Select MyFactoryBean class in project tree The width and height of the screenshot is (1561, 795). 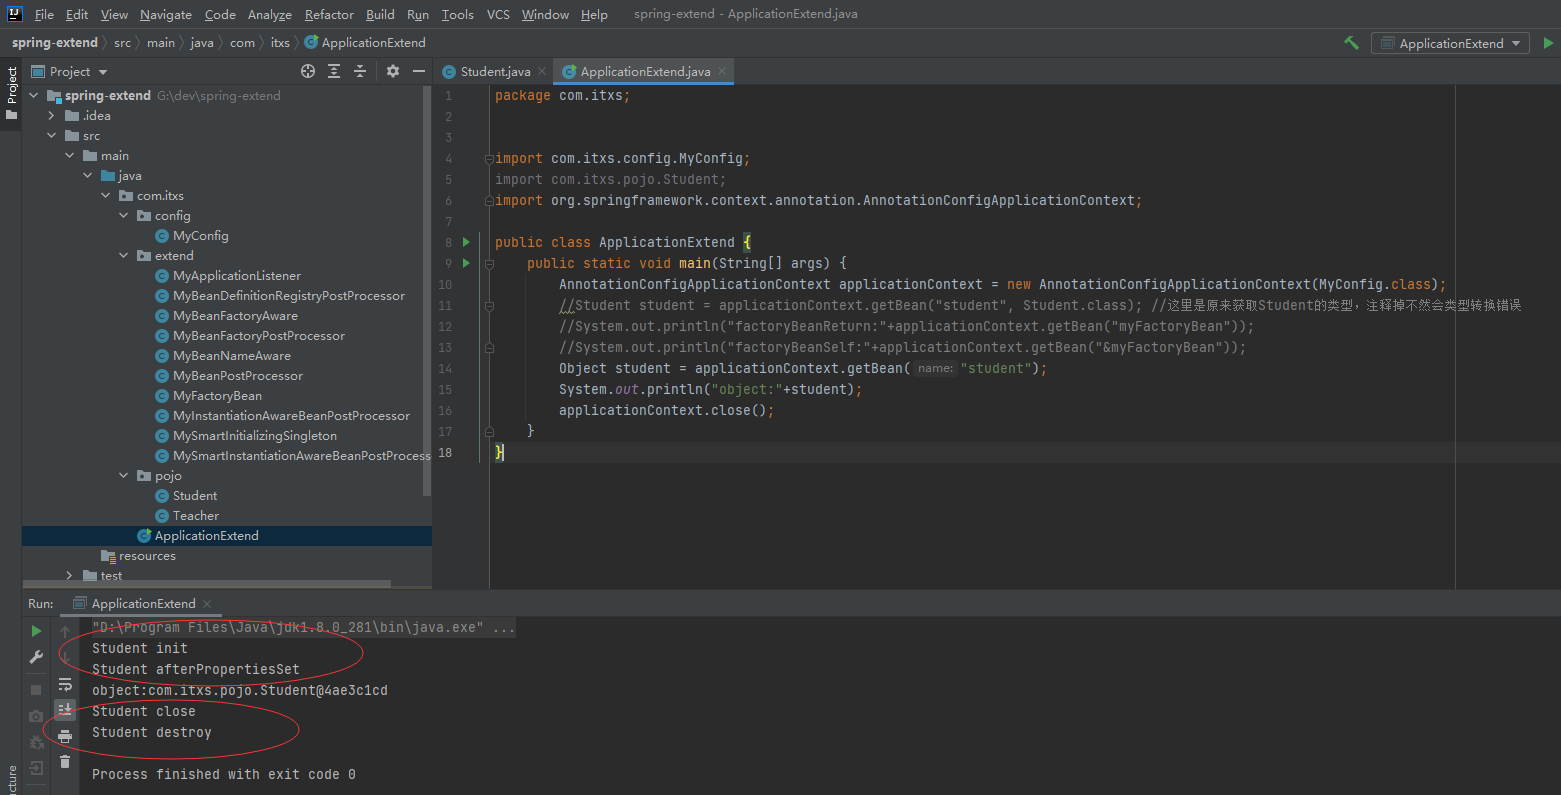217,396
